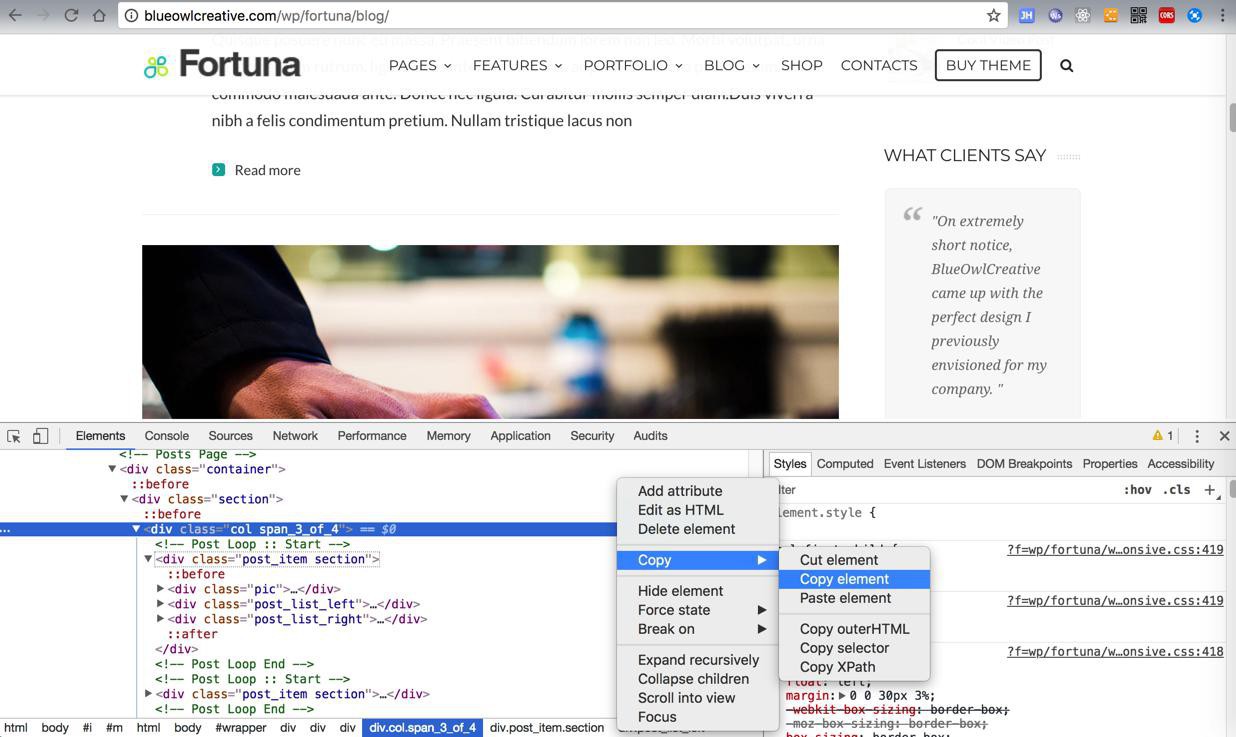Click the purple Ws extension icon
Screen dimensions: 1236x737
pyautogui.click(x=1054, y=15)
